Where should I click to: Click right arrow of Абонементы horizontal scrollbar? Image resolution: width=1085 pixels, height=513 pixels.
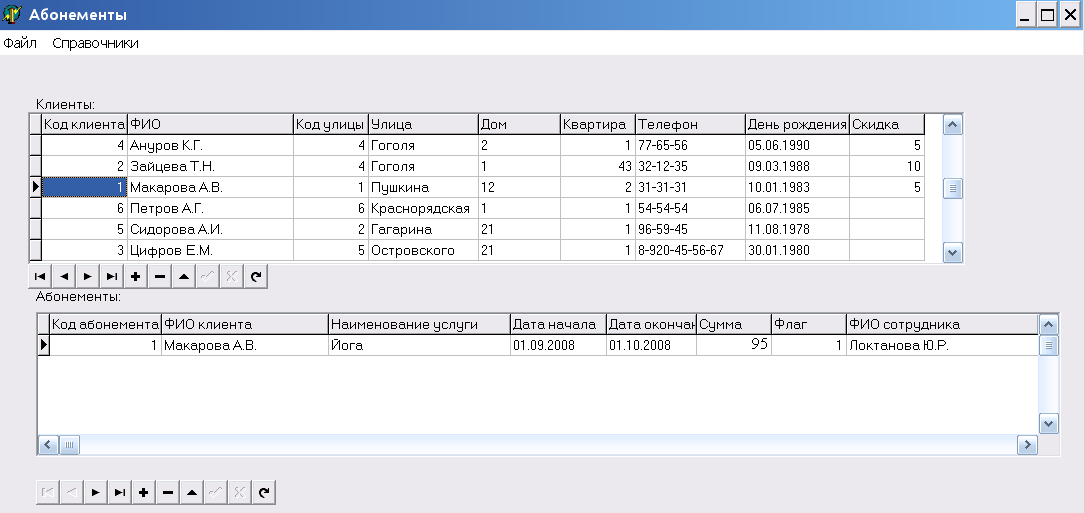click(1027, 444)
